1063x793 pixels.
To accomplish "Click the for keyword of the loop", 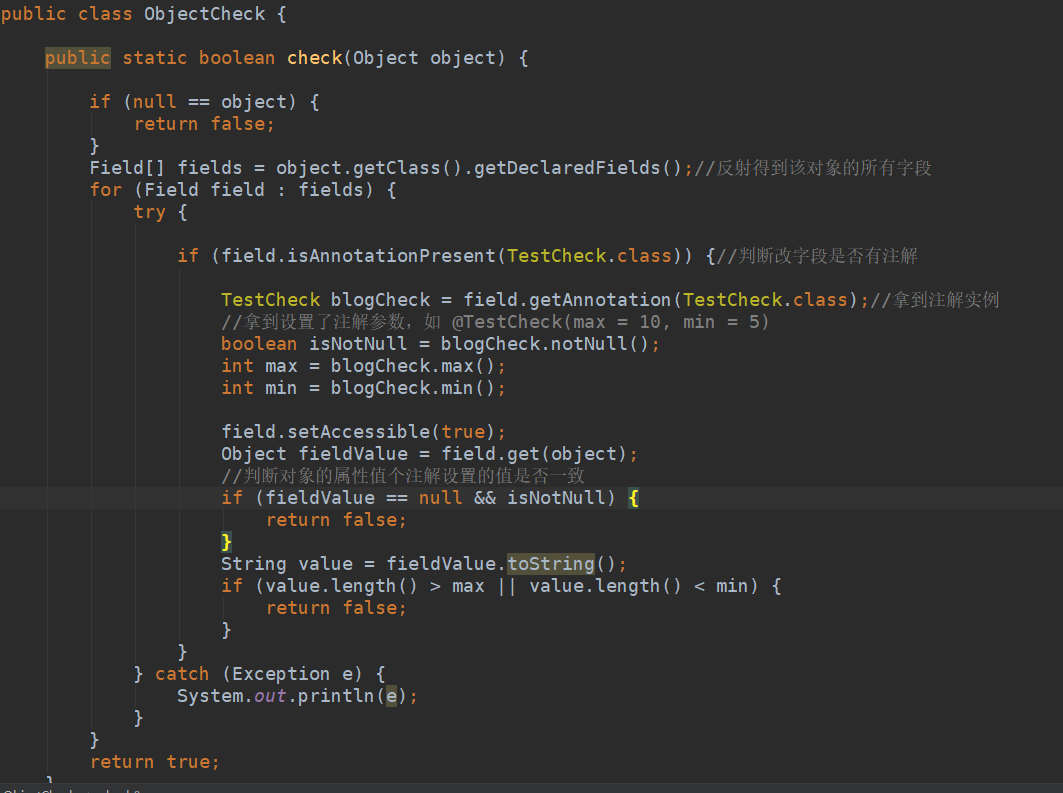I will tap(106, 190).
